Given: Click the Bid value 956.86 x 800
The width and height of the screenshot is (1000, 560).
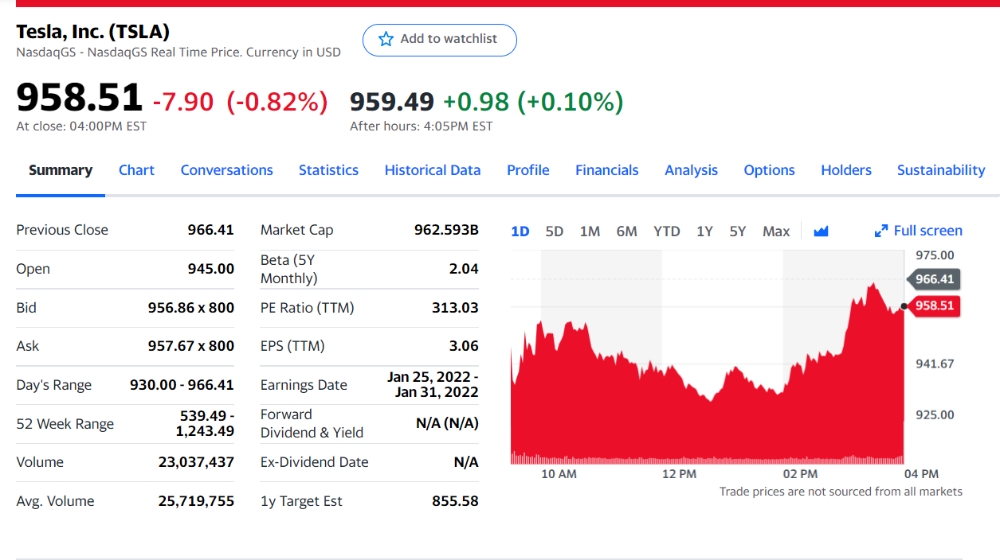Looking at the screenshot, I should click(191, 307).
